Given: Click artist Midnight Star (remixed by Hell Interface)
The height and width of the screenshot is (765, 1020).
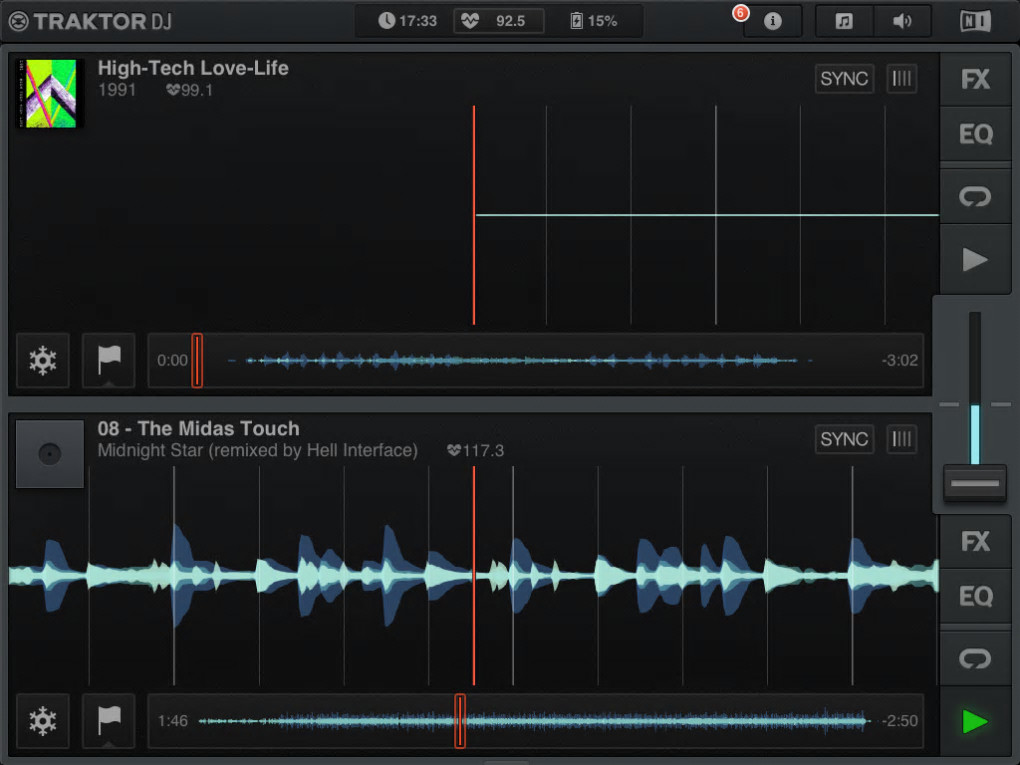Looking at the screenshot, I should (258, 450).
